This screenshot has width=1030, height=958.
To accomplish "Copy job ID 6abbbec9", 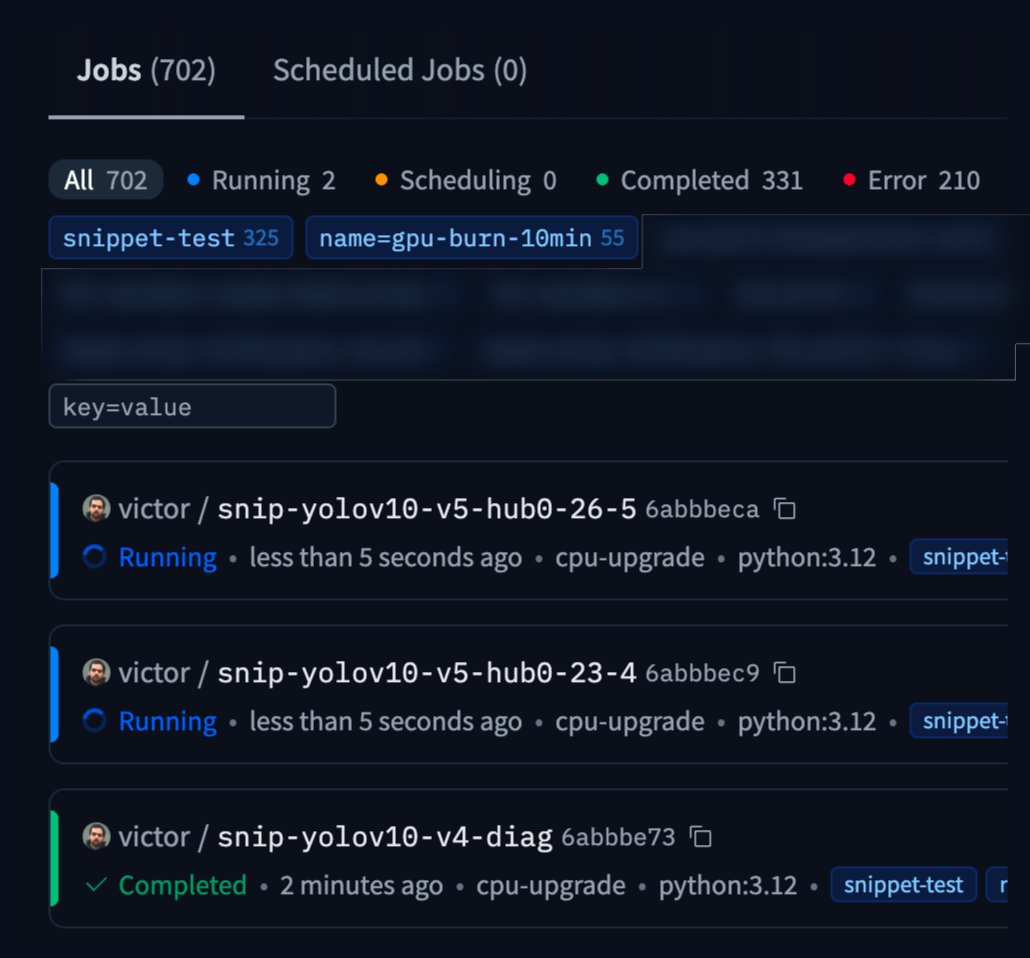I will point(784,673).
